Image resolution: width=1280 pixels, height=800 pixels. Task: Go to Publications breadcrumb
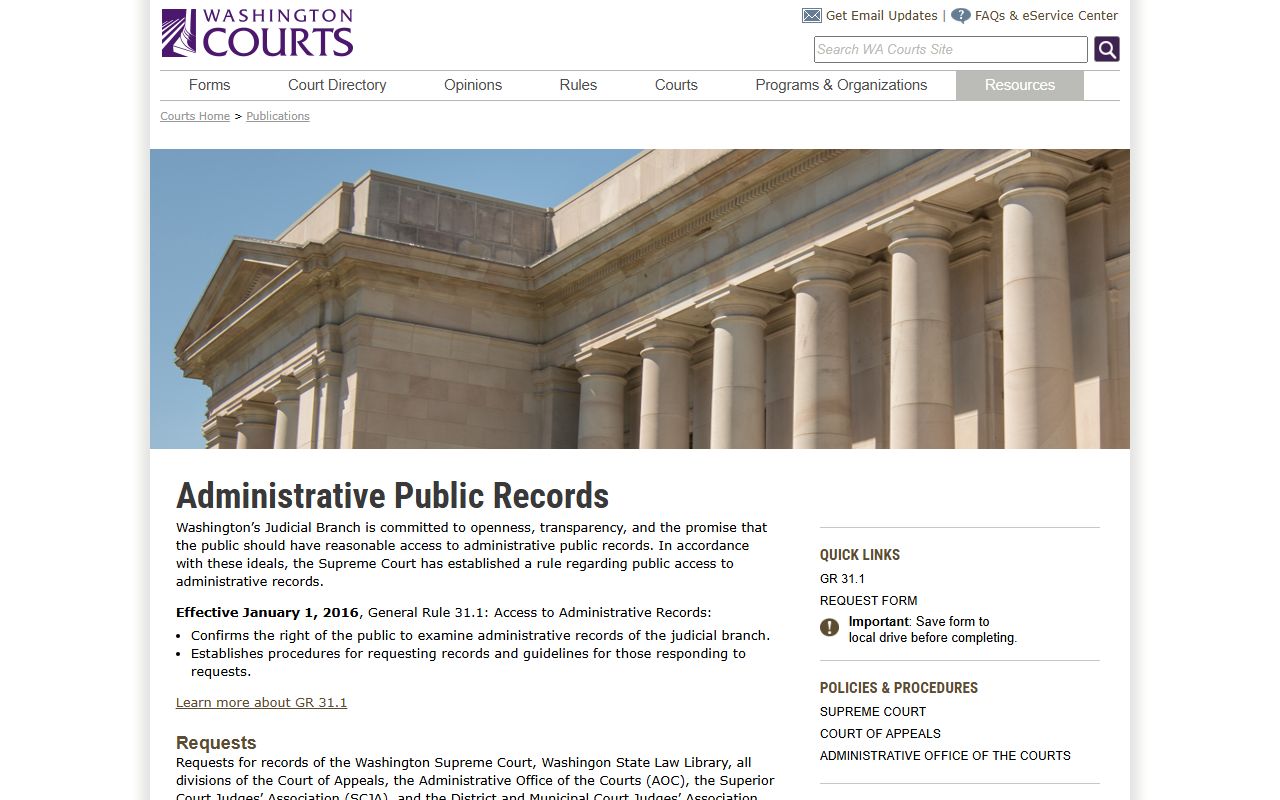point(278,116)
